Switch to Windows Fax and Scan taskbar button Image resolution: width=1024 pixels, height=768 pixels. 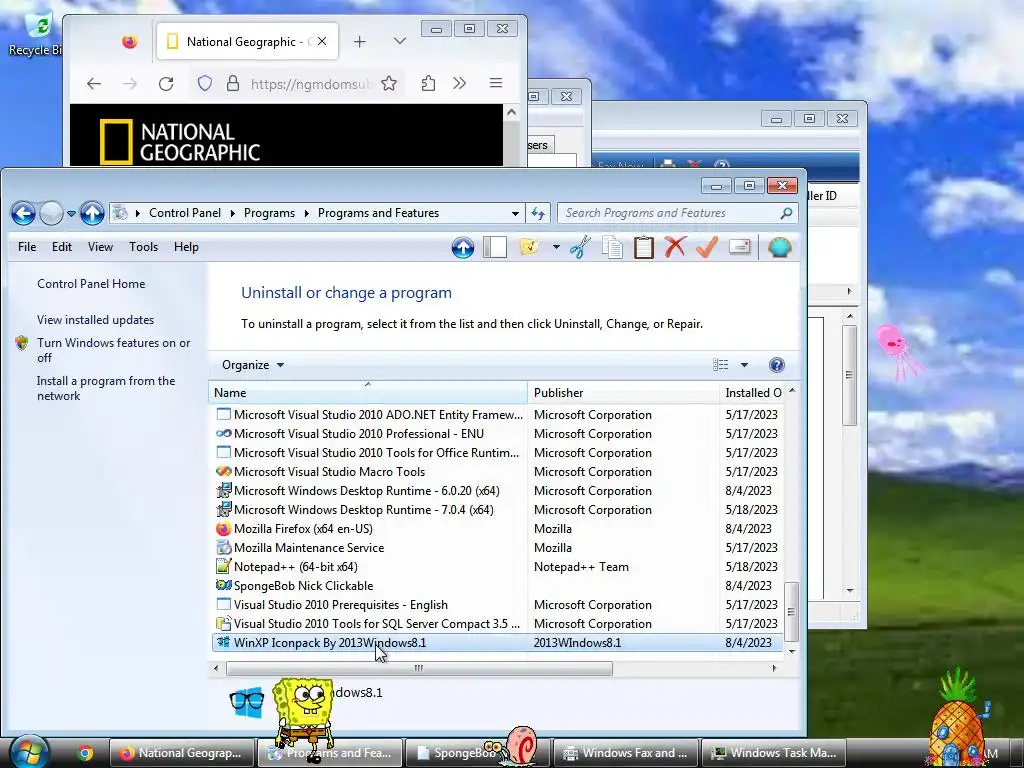pos(626,753)
